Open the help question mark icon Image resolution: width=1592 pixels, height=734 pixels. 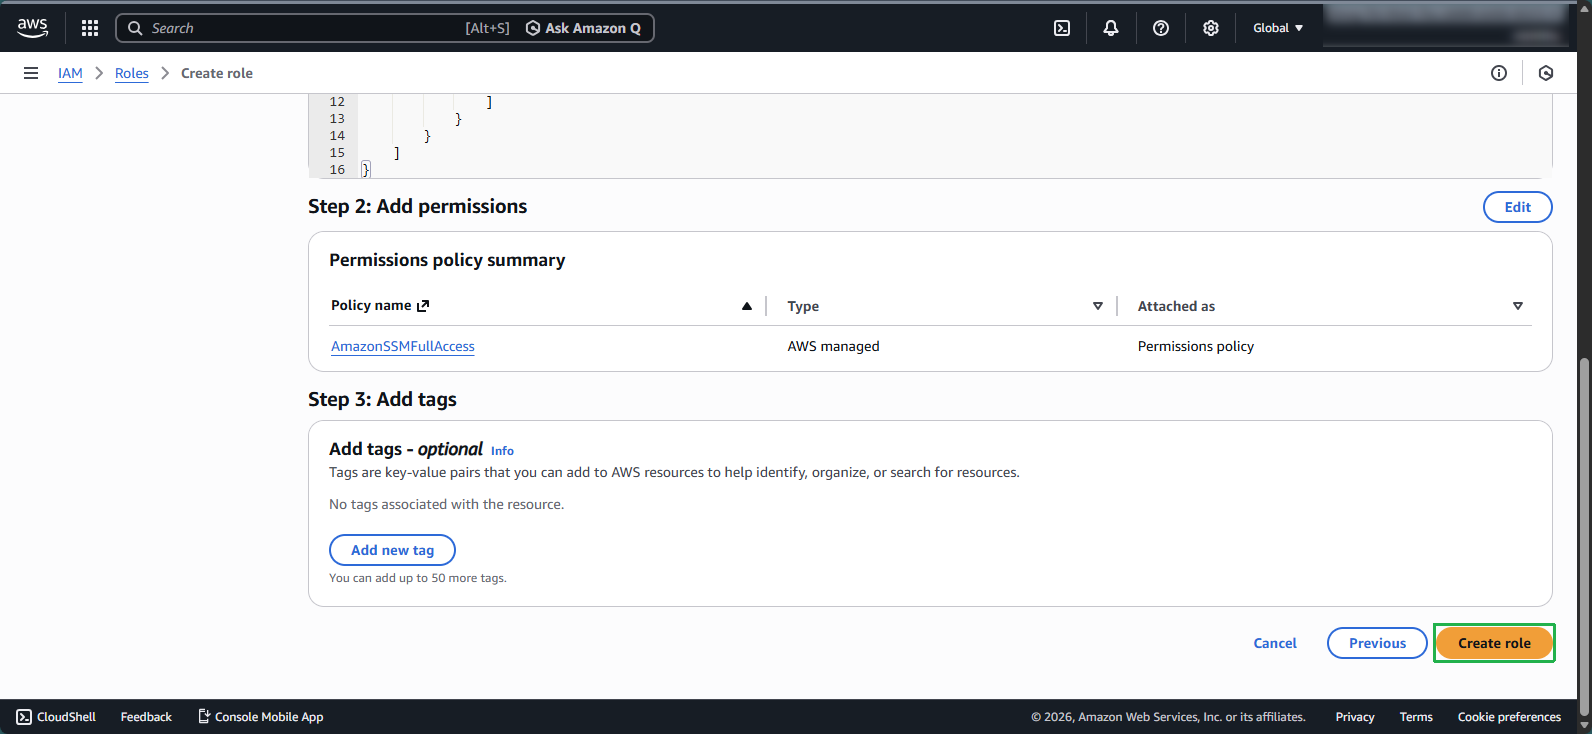pos(1161,28)
